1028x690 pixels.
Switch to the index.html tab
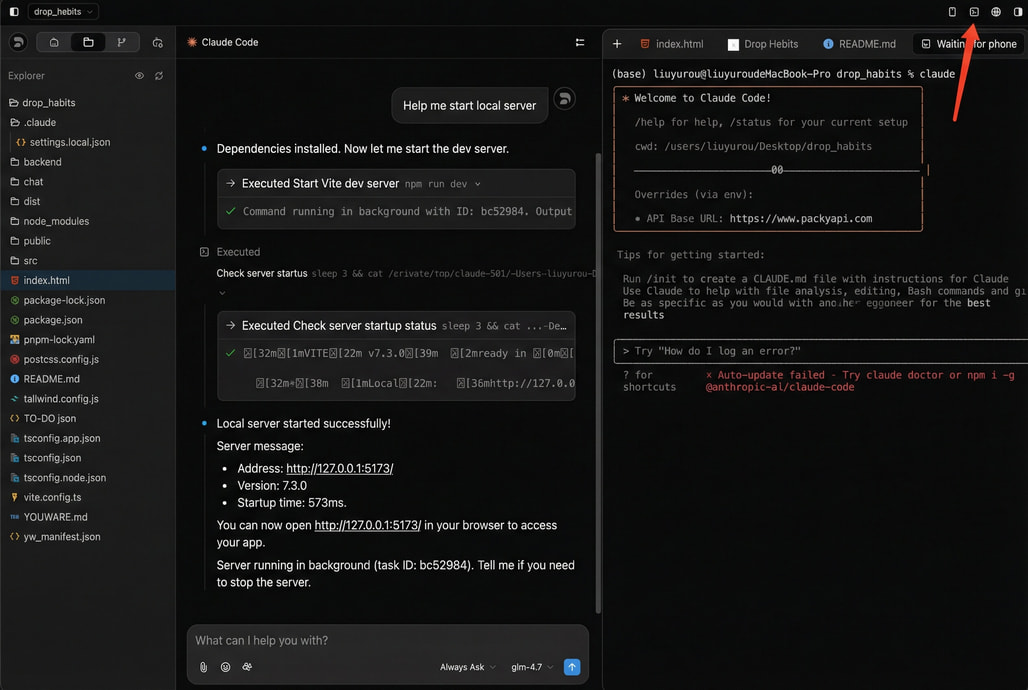(672, 44)
